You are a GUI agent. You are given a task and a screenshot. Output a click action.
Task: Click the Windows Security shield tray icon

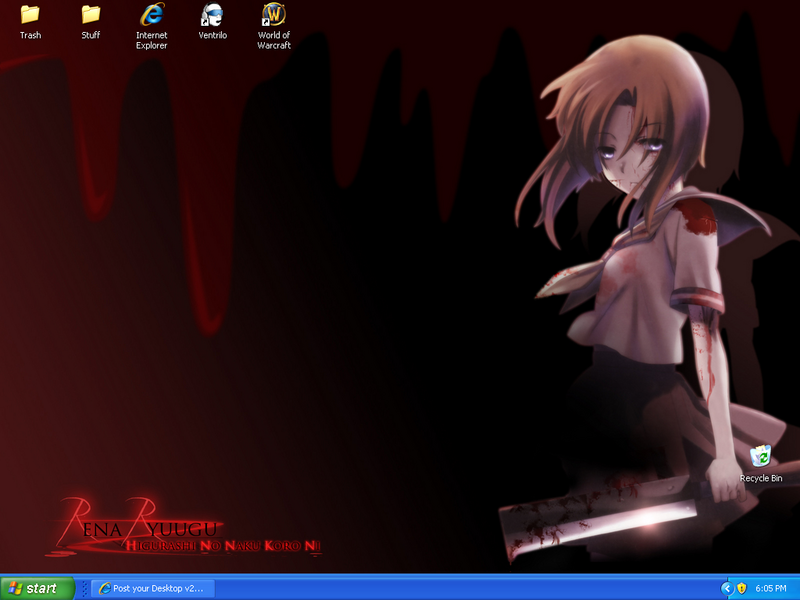[x=742, y=588]
